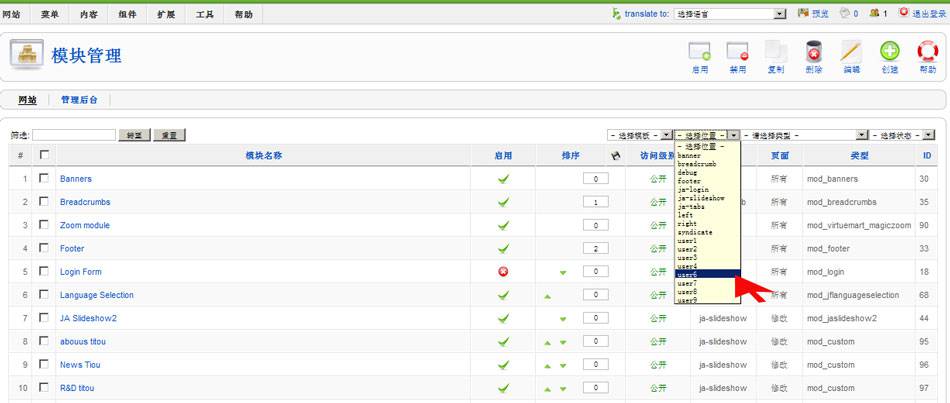Check the box for the Zoom module row

point(44,225)
